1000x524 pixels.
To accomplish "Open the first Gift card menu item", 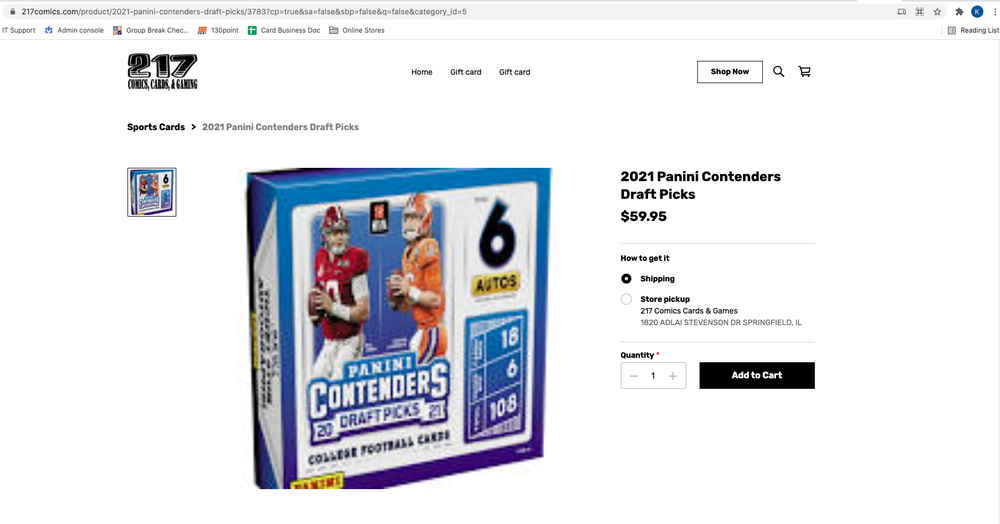I will [x=466, y=72].
